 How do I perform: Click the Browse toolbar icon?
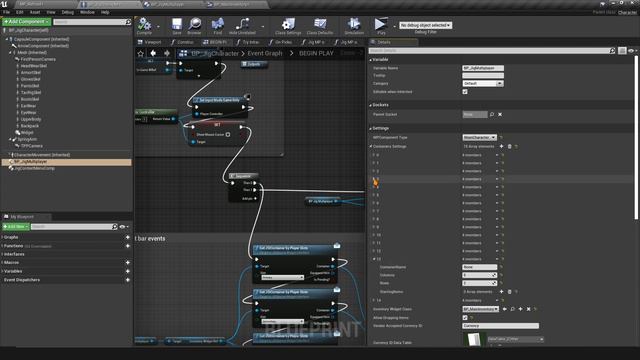click(x=194, y=25)
